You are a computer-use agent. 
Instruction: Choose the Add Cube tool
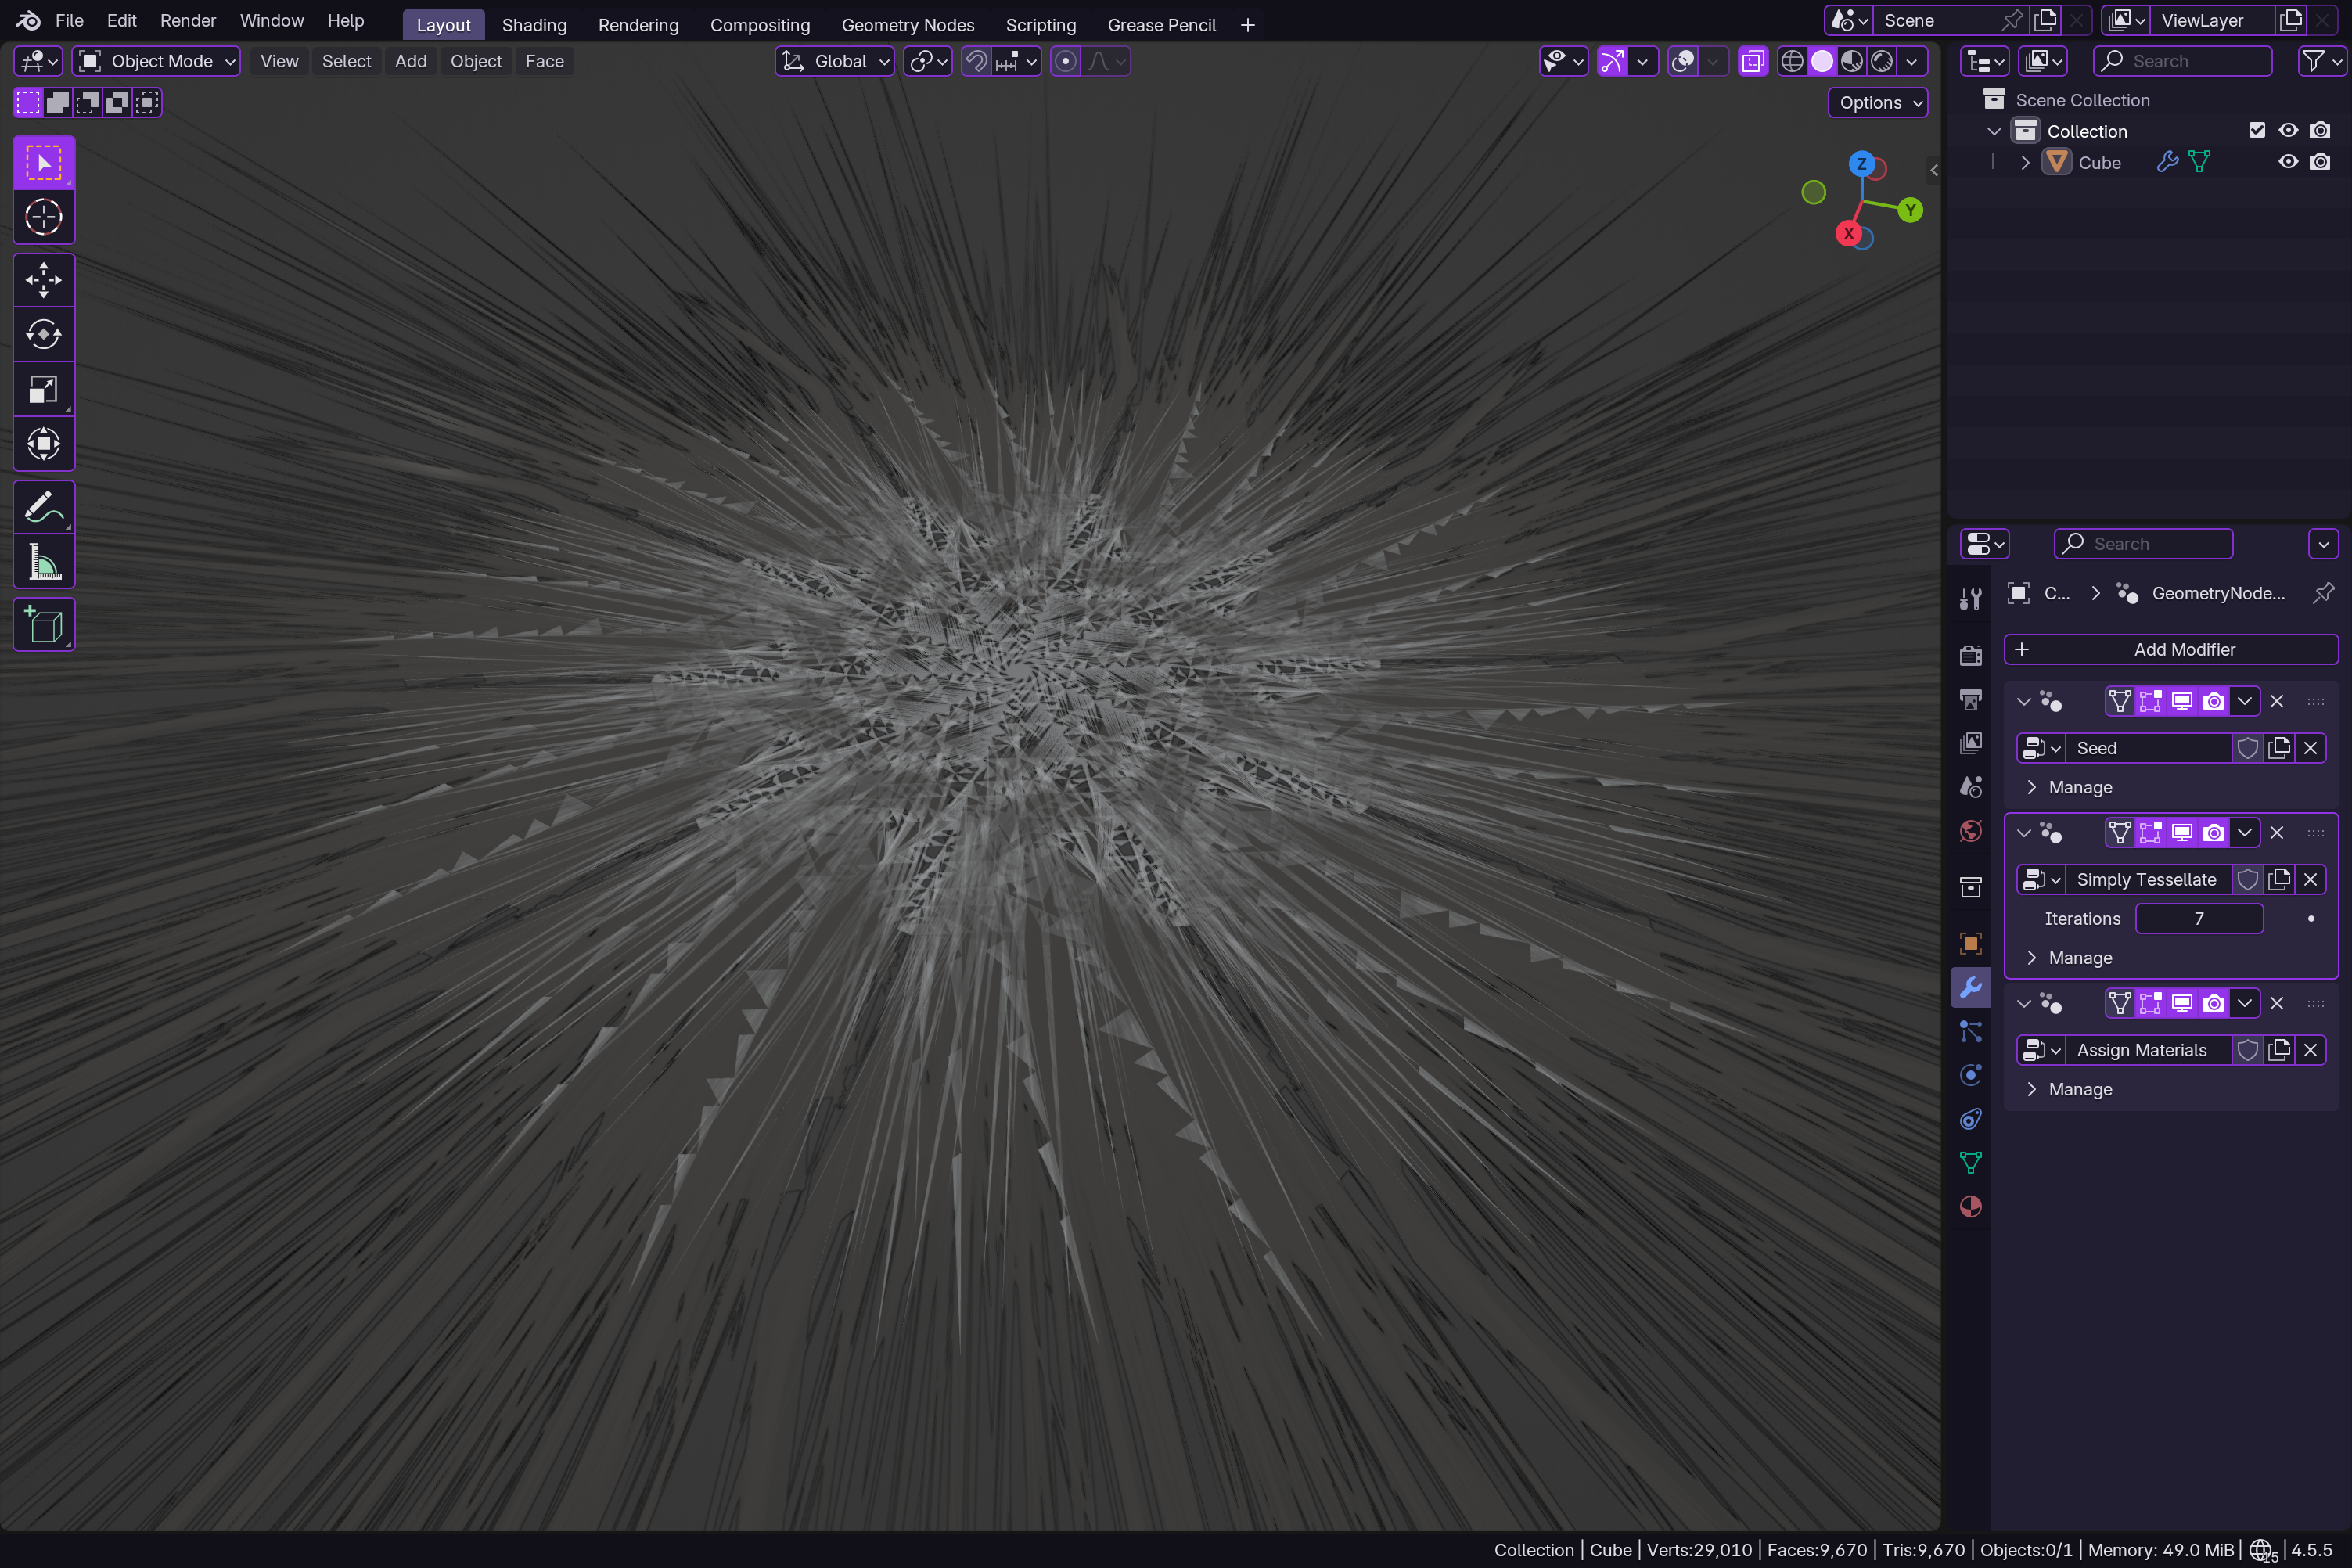43,625
